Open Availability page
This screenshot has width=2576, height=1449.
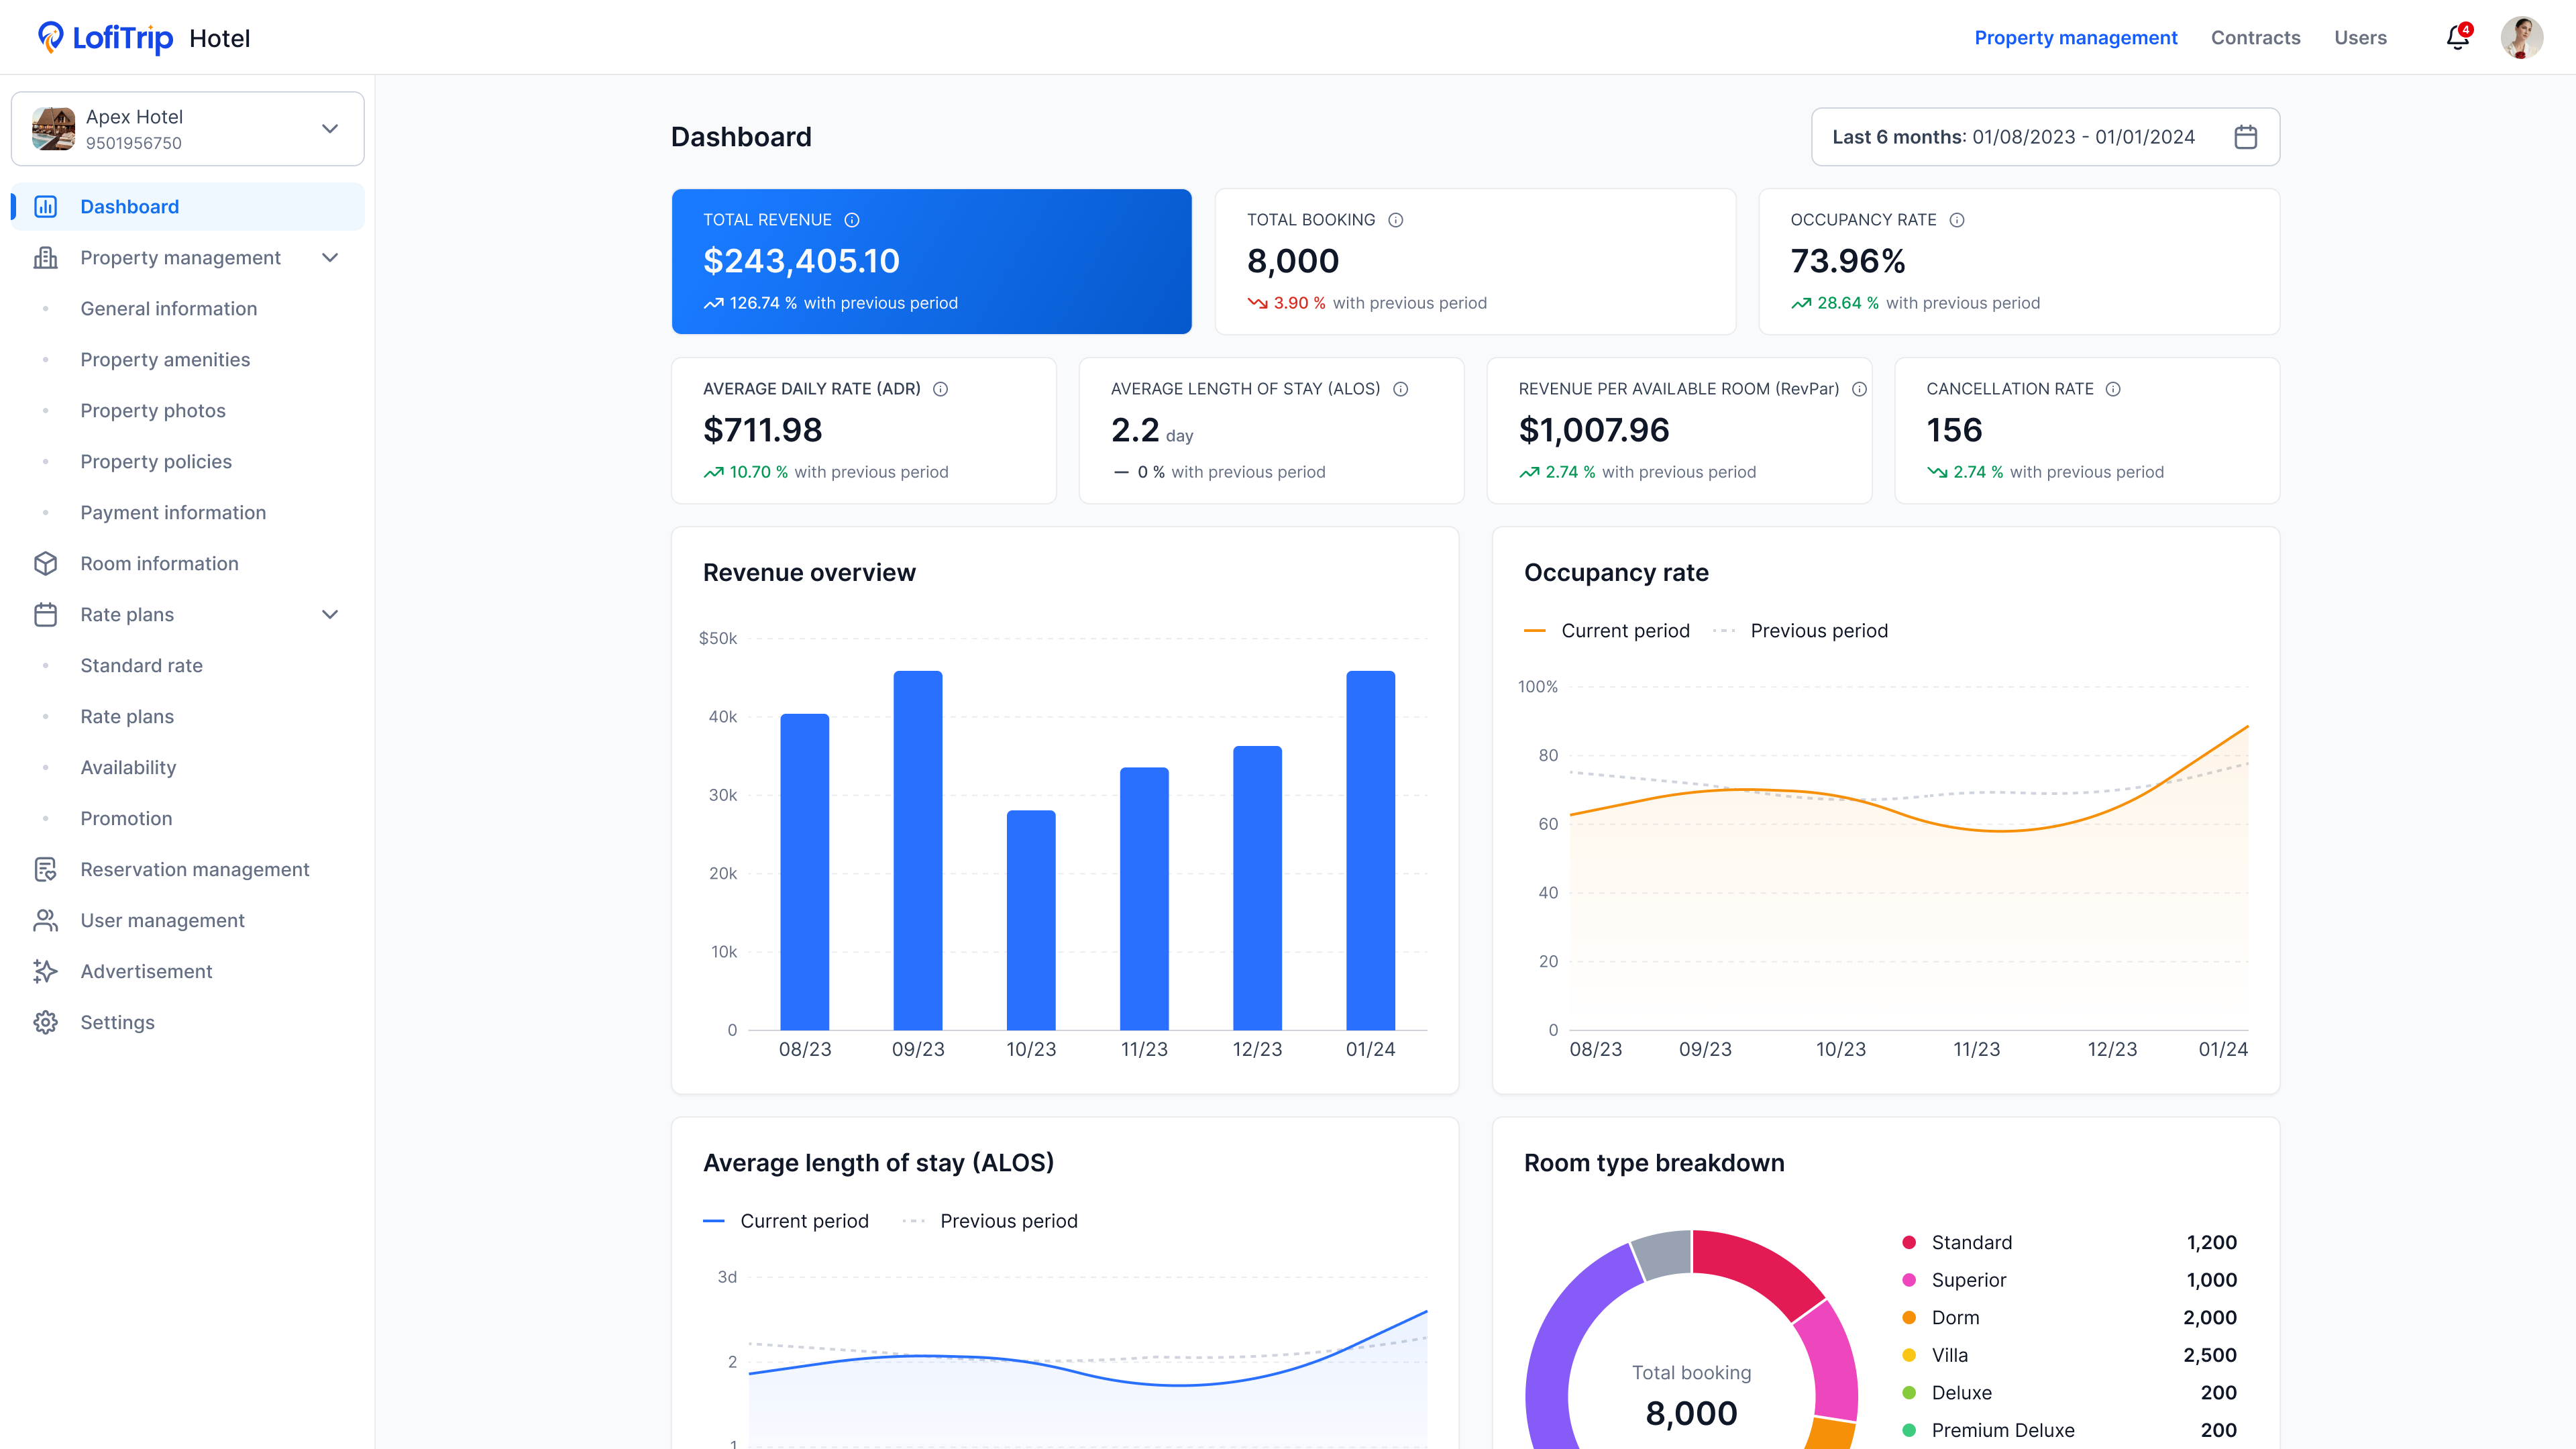coord(128,768)
